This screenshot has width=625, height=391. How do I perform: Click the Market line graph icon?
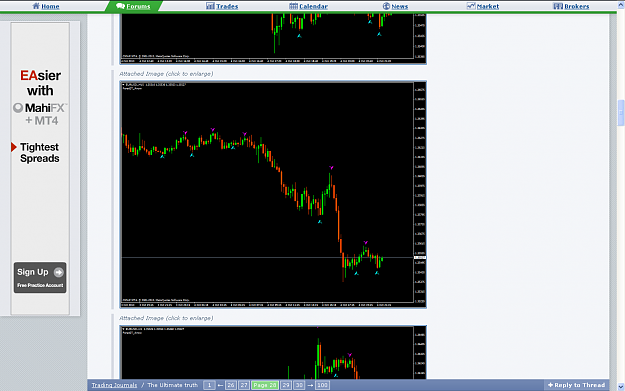(x=471, y=6)
